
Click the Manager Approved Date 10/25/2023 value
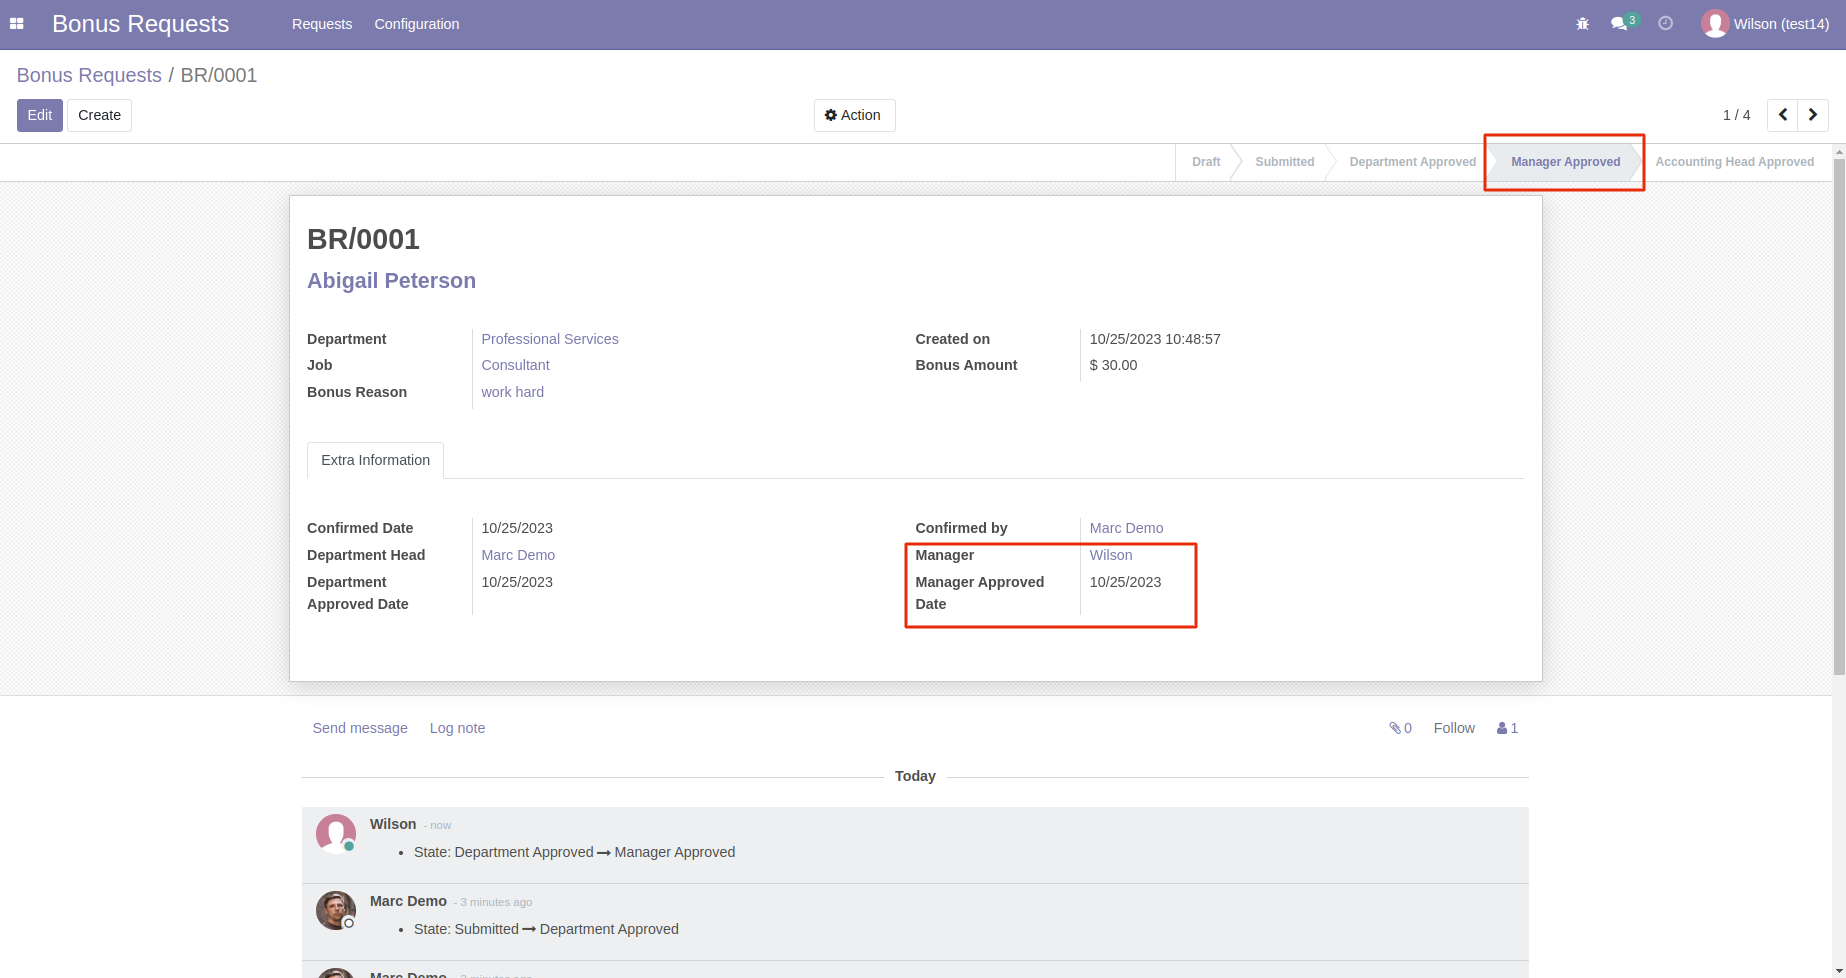coord(1125,582)
